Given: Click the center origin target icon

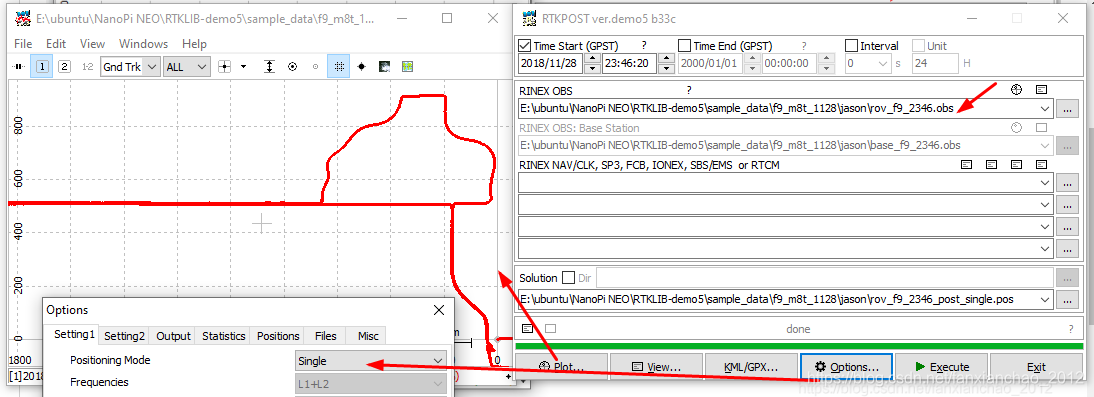Looking at the screenshot, I should pos(292,67).
